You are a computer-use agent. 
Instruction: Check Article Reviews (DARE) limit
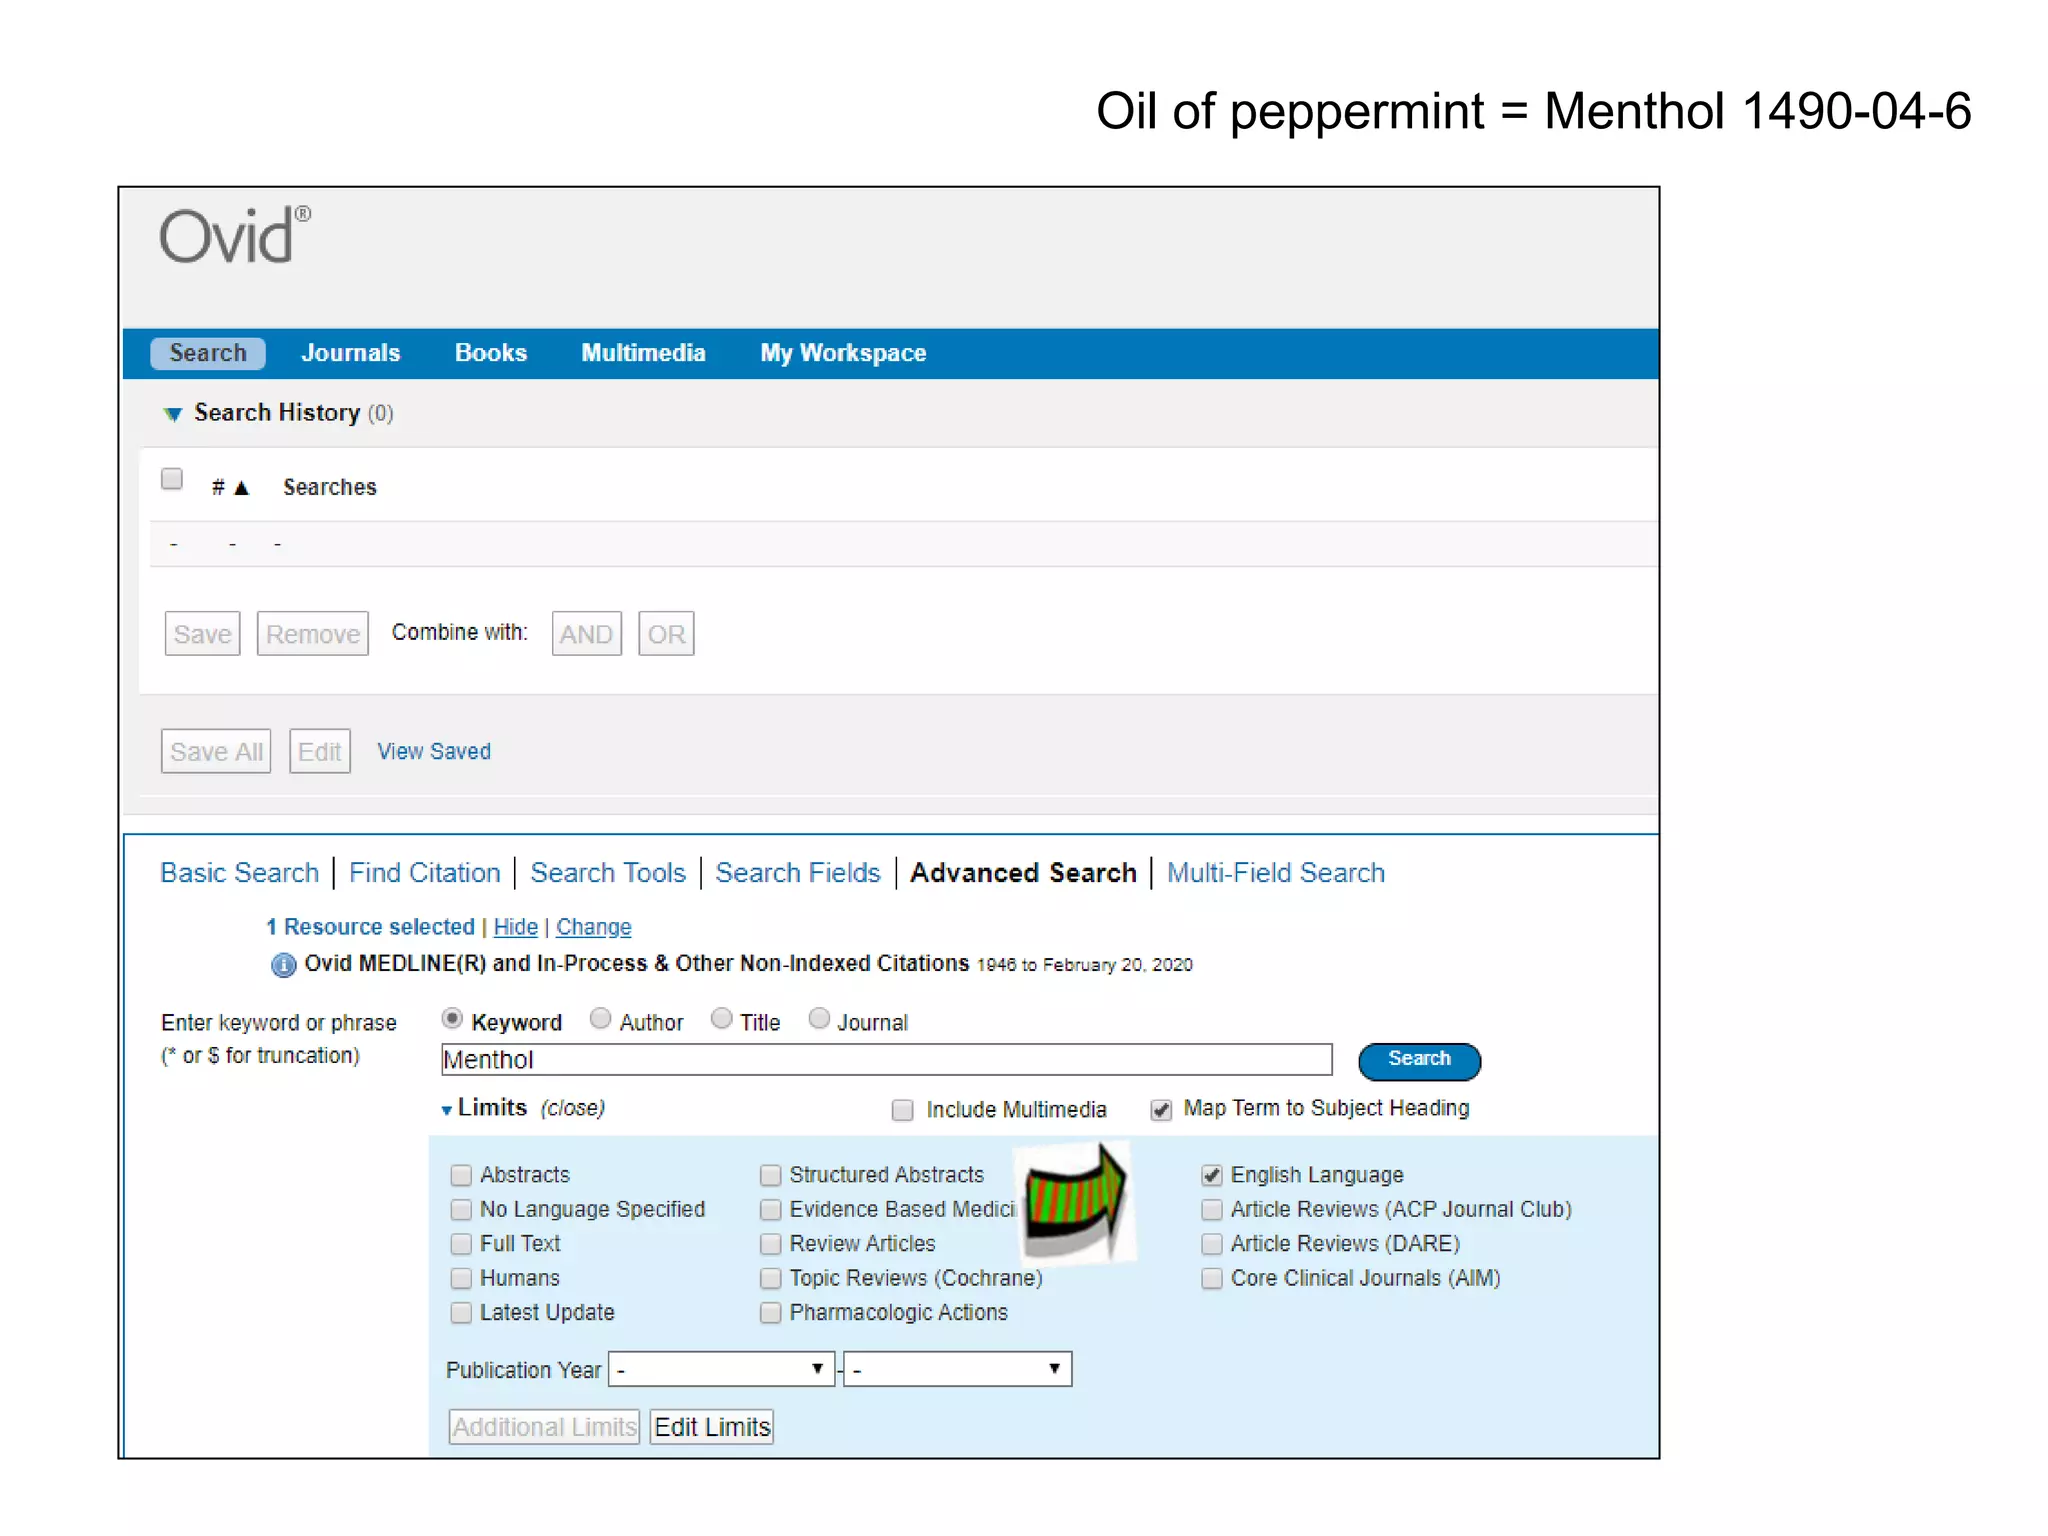click(x=1212, y=1244)
